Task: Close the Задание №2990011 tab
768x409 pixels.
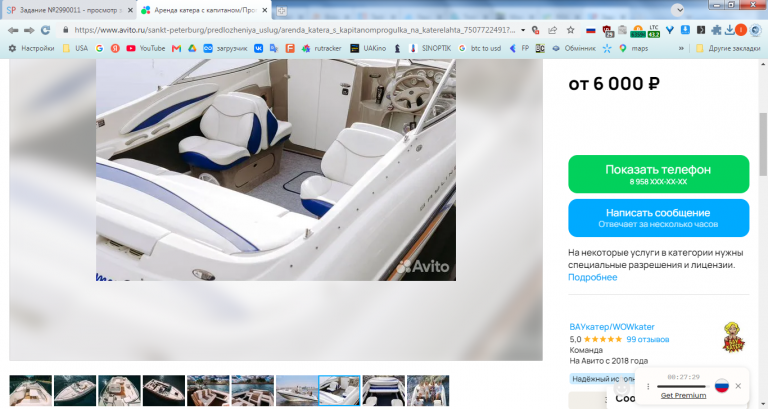Action: coord(130,10)
